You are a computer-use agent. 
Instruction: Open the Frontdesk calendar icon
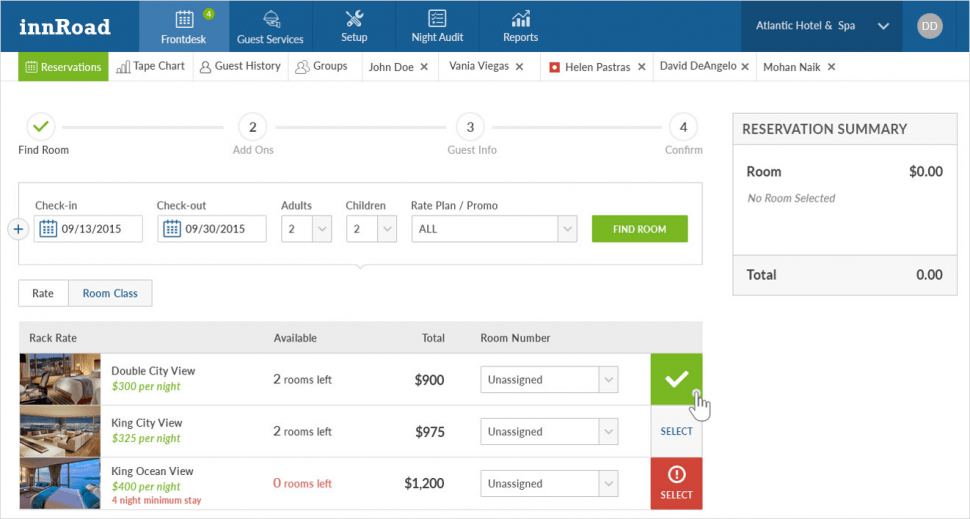pos(184,20)
